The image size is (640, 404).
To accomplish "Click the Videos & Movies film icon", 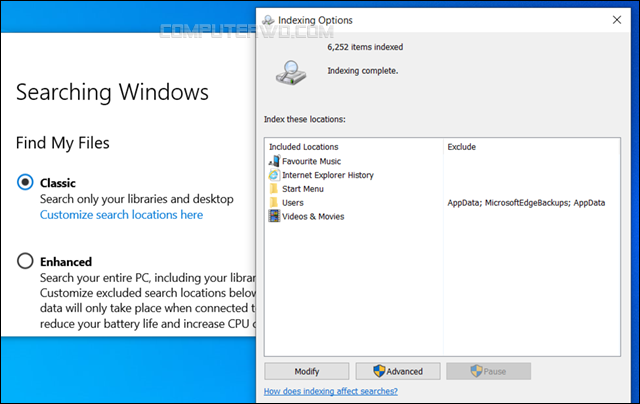I will pos(274,216).
